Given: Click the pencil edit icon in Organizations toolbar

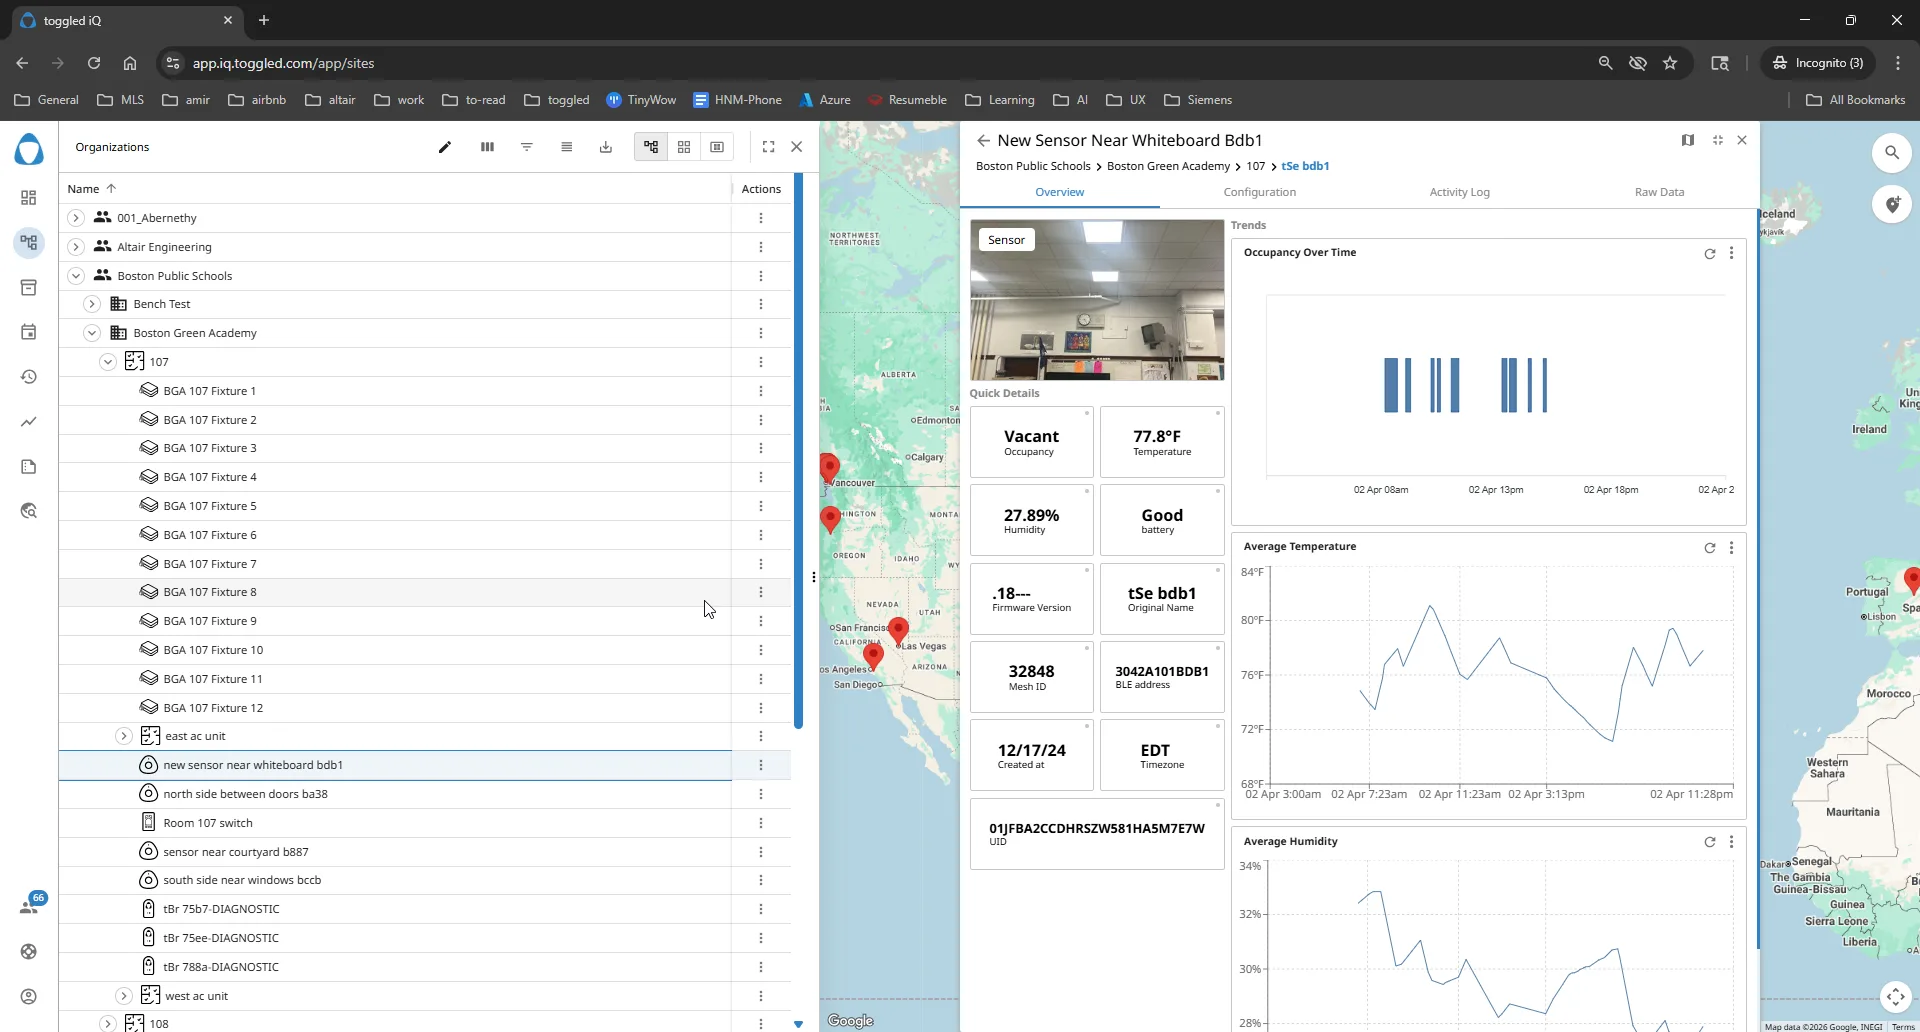Looking at the screenshot, I should [445, 147].
